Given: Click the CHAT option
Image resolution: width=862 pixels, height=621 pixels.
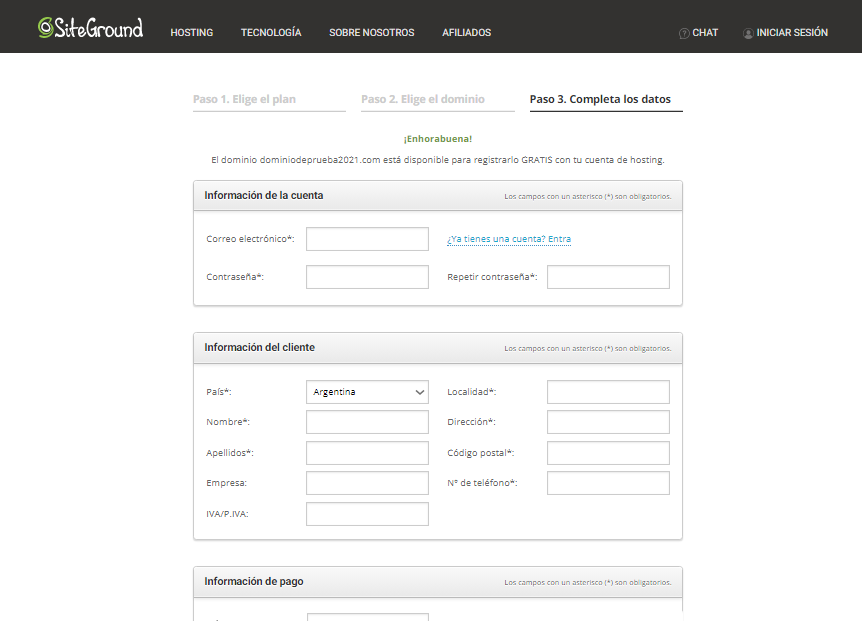Looking at the screenshot, I should [x=706, y=32].
